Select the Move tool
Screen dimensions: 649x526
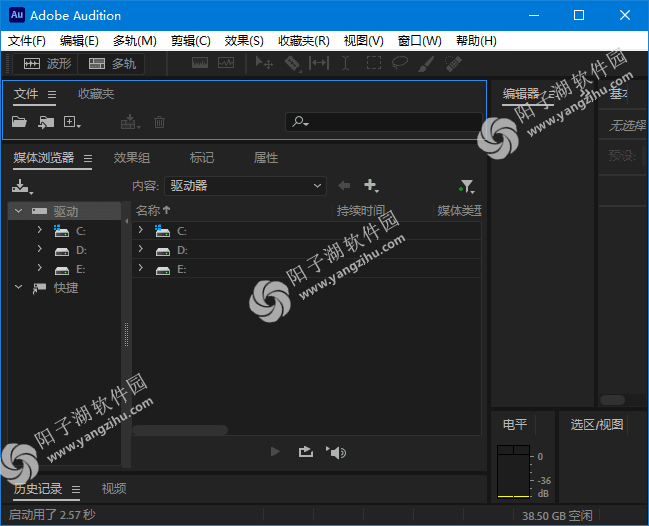click(264, 63)
